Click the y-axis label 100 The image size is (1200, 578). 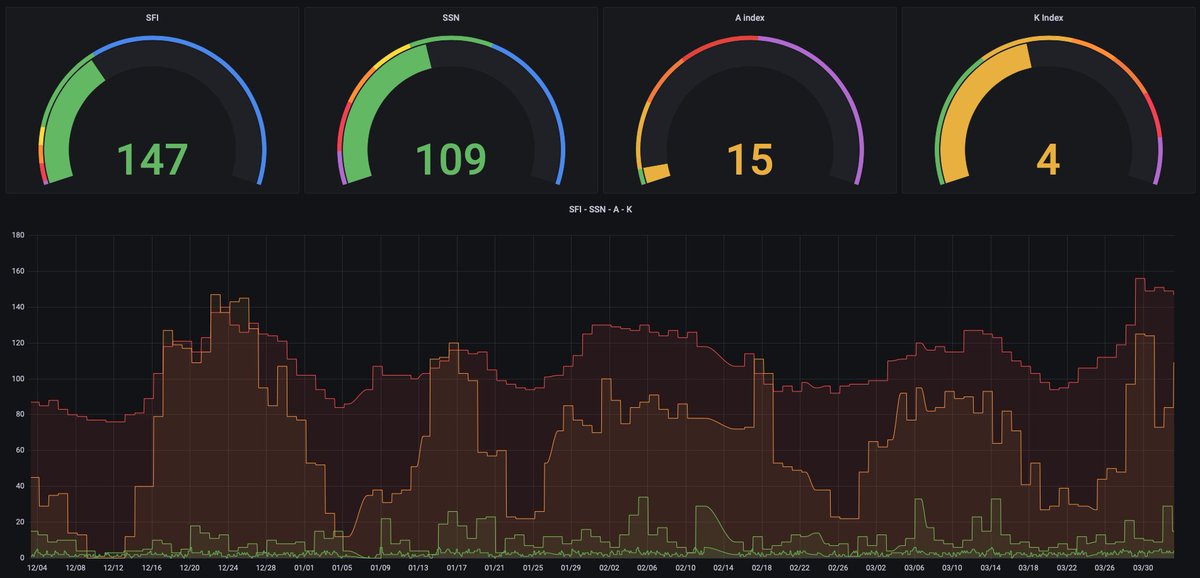coord(17,379)
